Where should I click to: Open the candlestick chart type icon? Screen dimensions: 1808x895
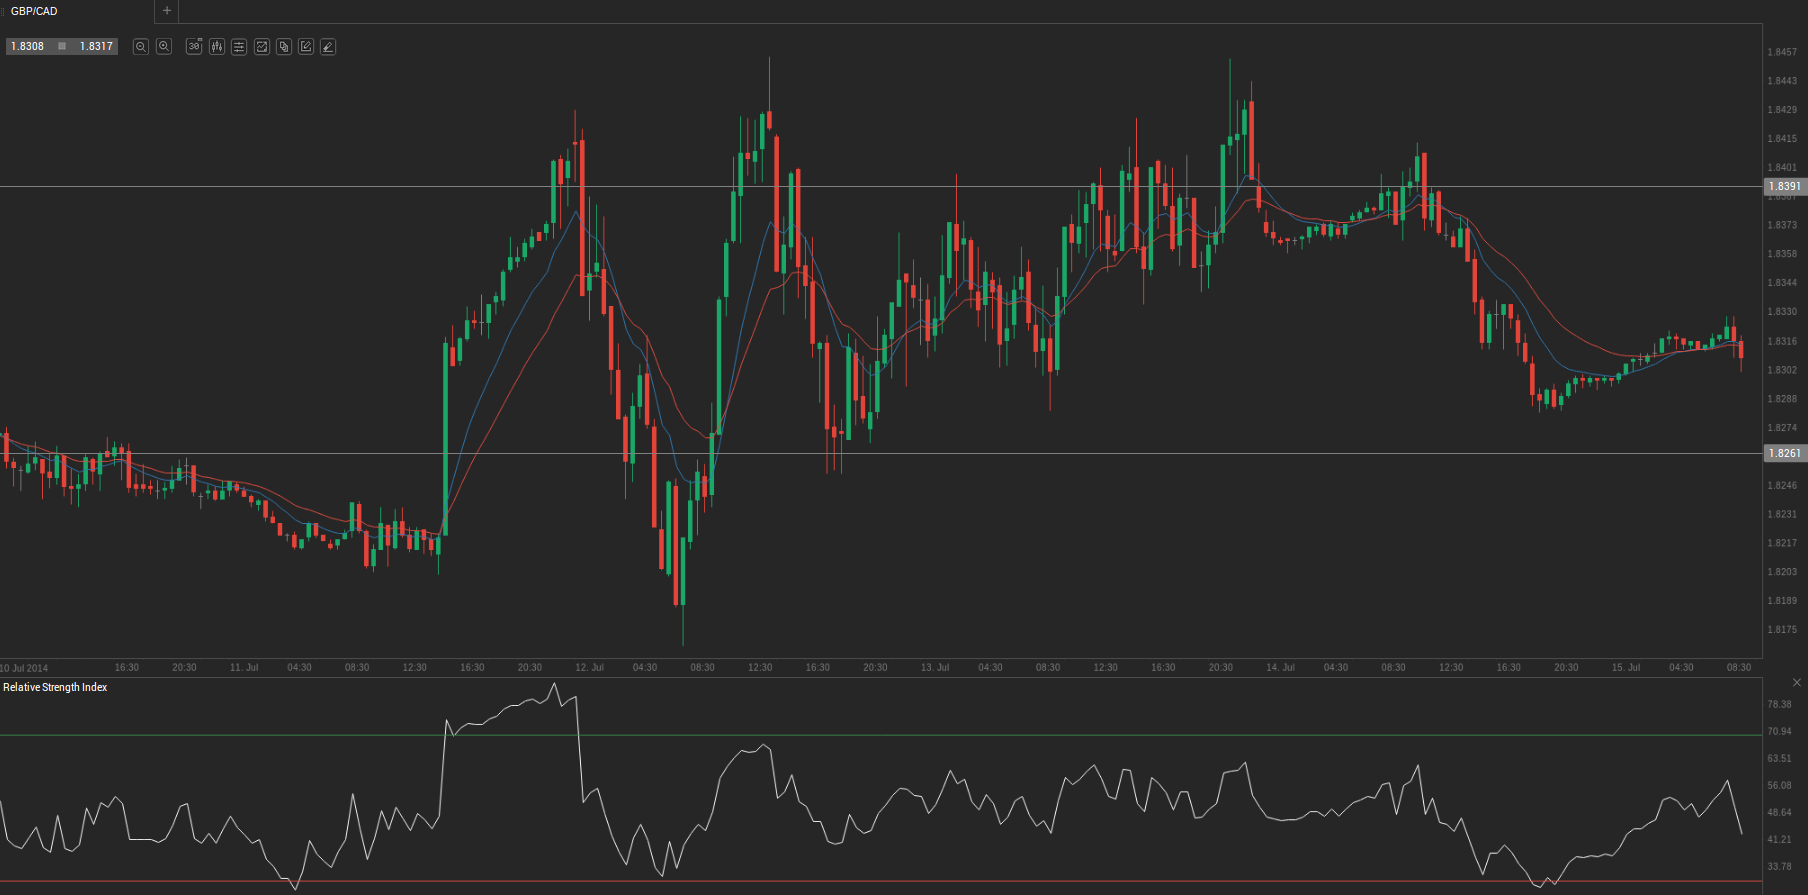pos(217,47)
